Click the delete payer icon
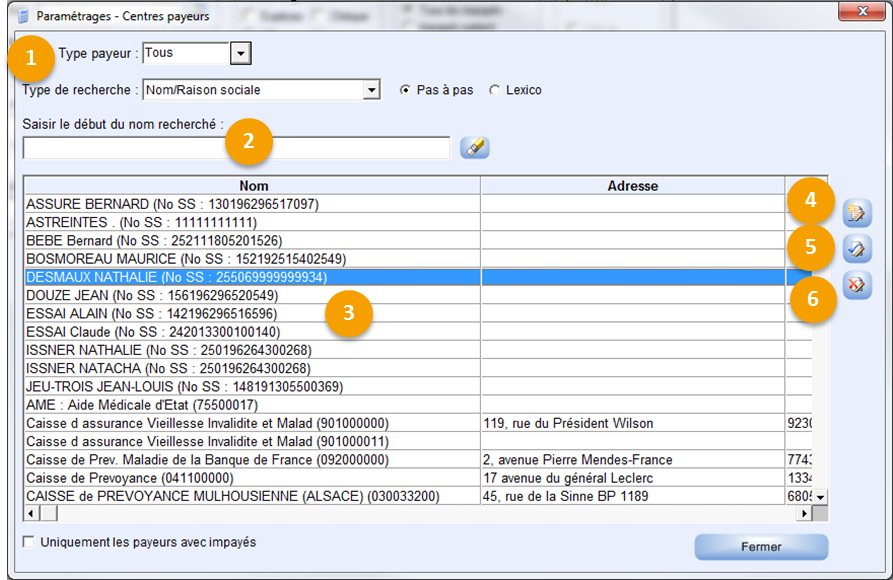Viewport: 893px width, 580px height. 857,285
